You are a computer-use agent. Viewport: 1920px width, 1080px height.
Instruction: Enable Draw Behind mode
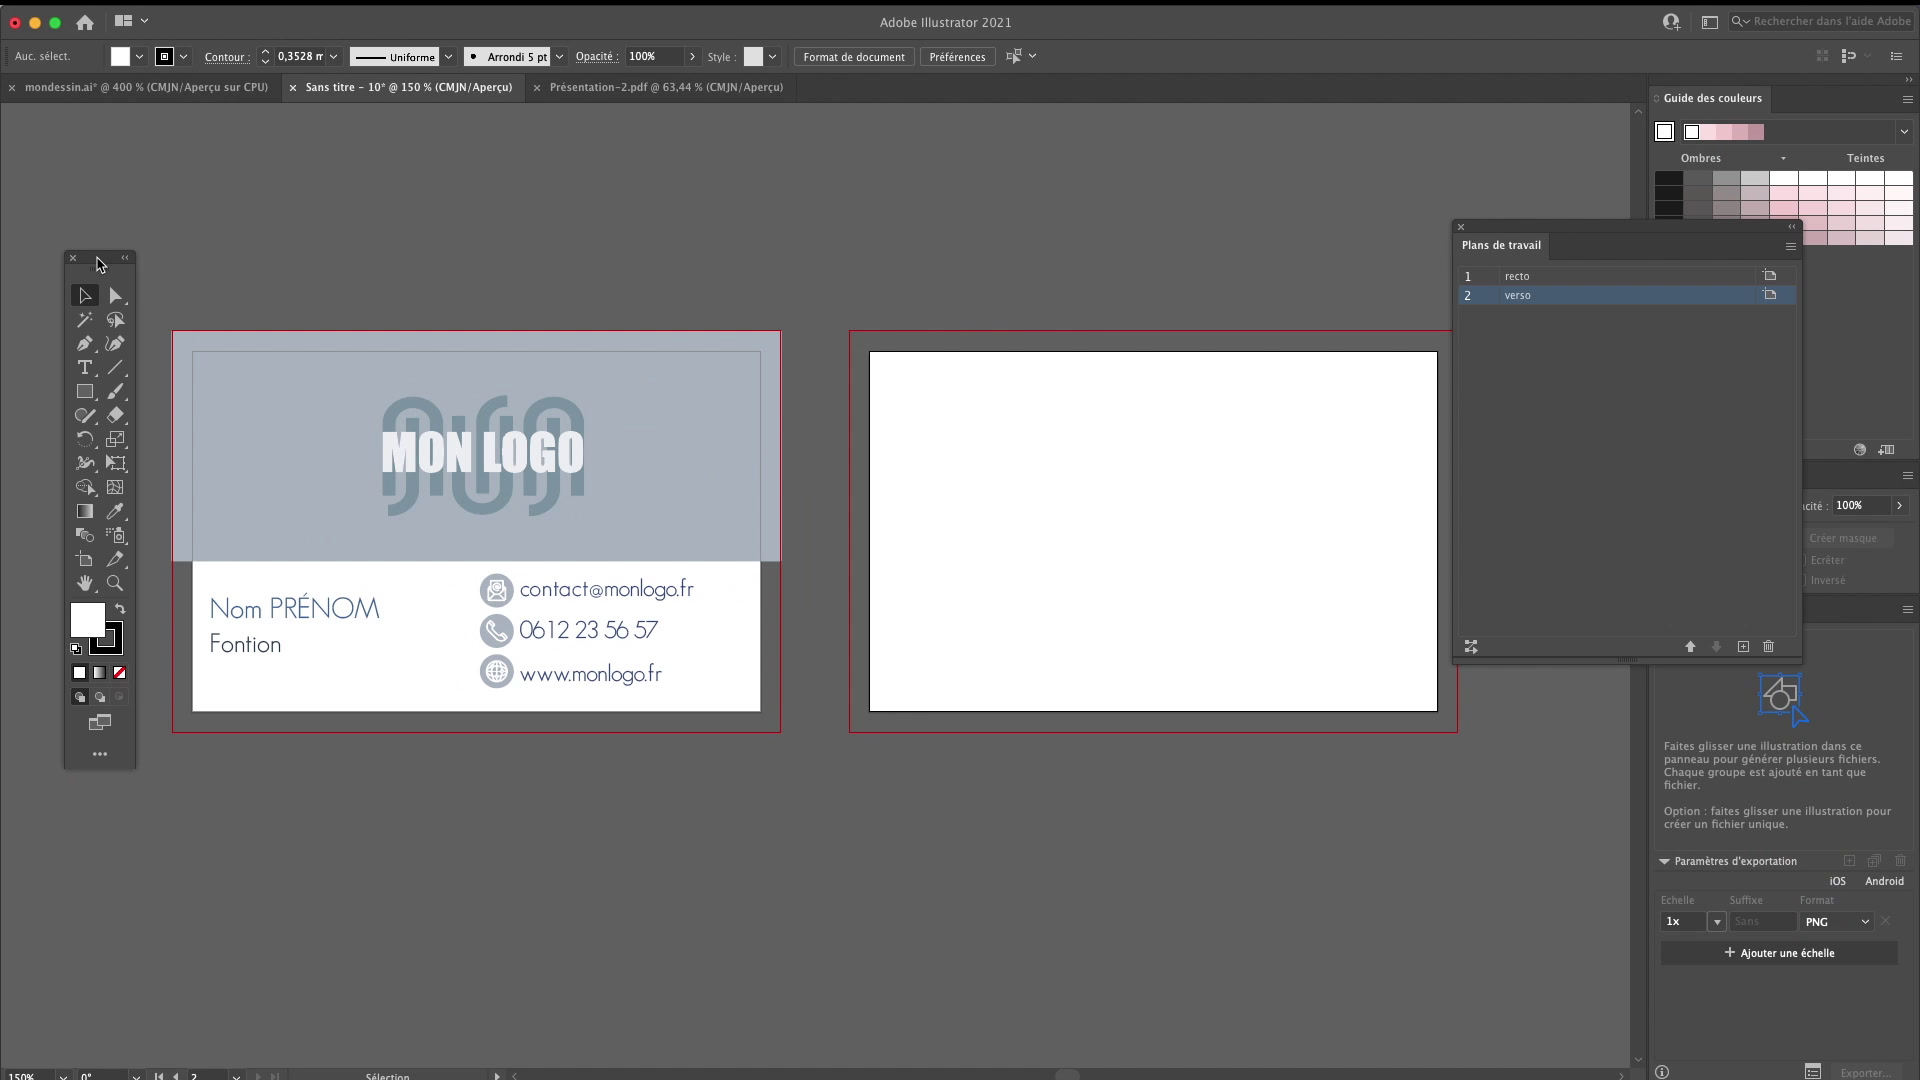99,697
